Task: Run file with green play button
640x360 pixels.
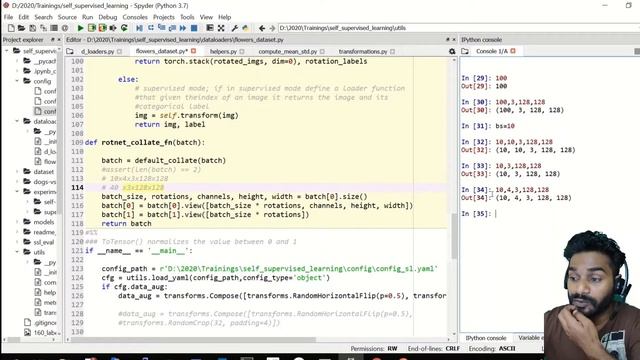Action: [80, 28]
